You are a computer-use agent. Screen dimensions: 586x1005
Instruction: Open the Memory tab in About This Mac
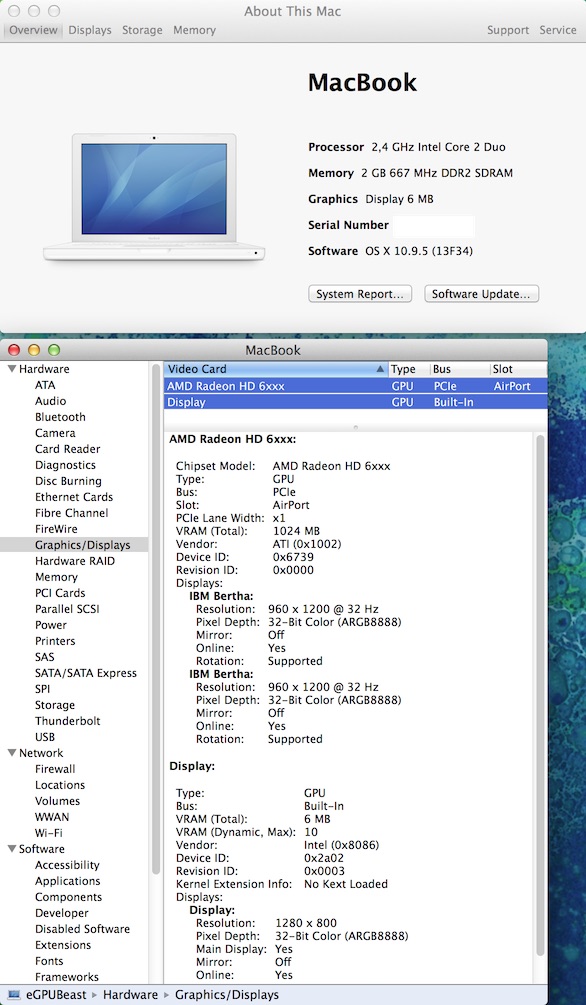[x=194, y=30]
